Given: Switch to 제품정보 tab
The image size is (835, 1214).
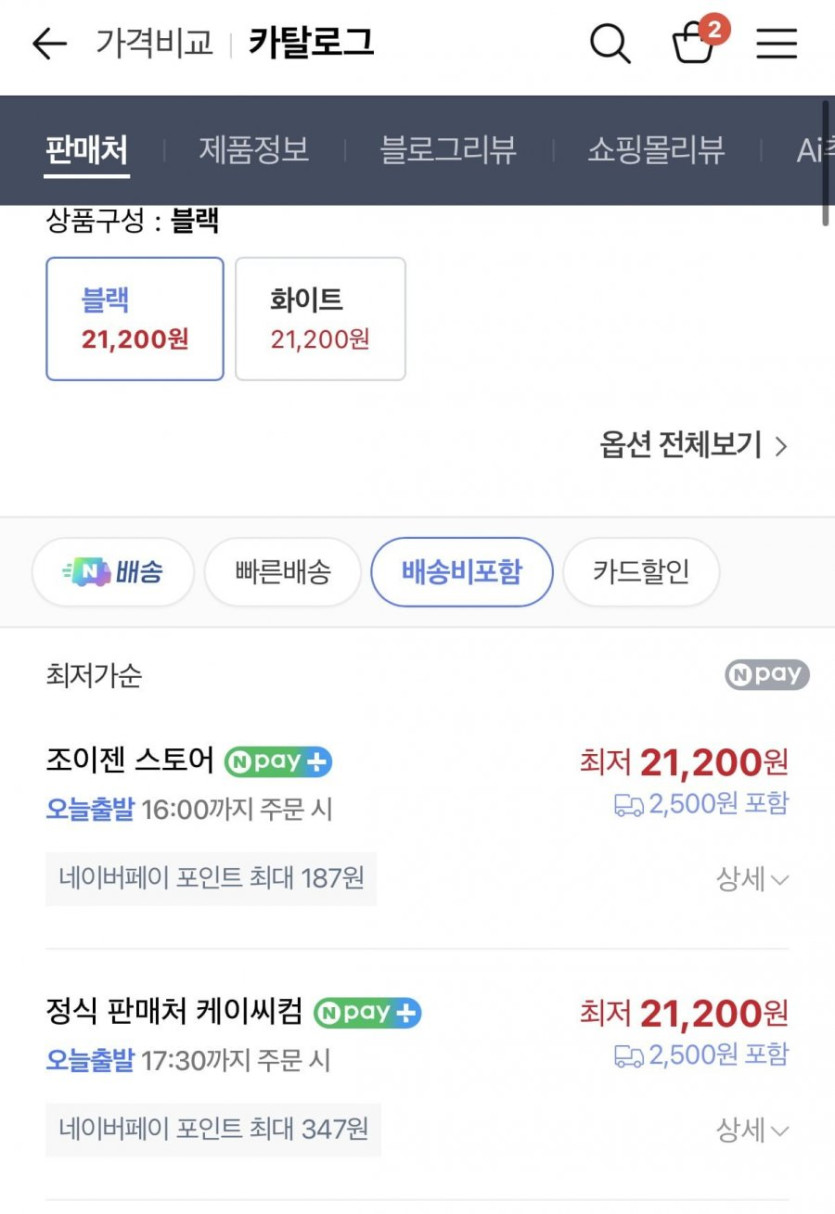Looking at the screenshot, I should [x=253, y=150].
